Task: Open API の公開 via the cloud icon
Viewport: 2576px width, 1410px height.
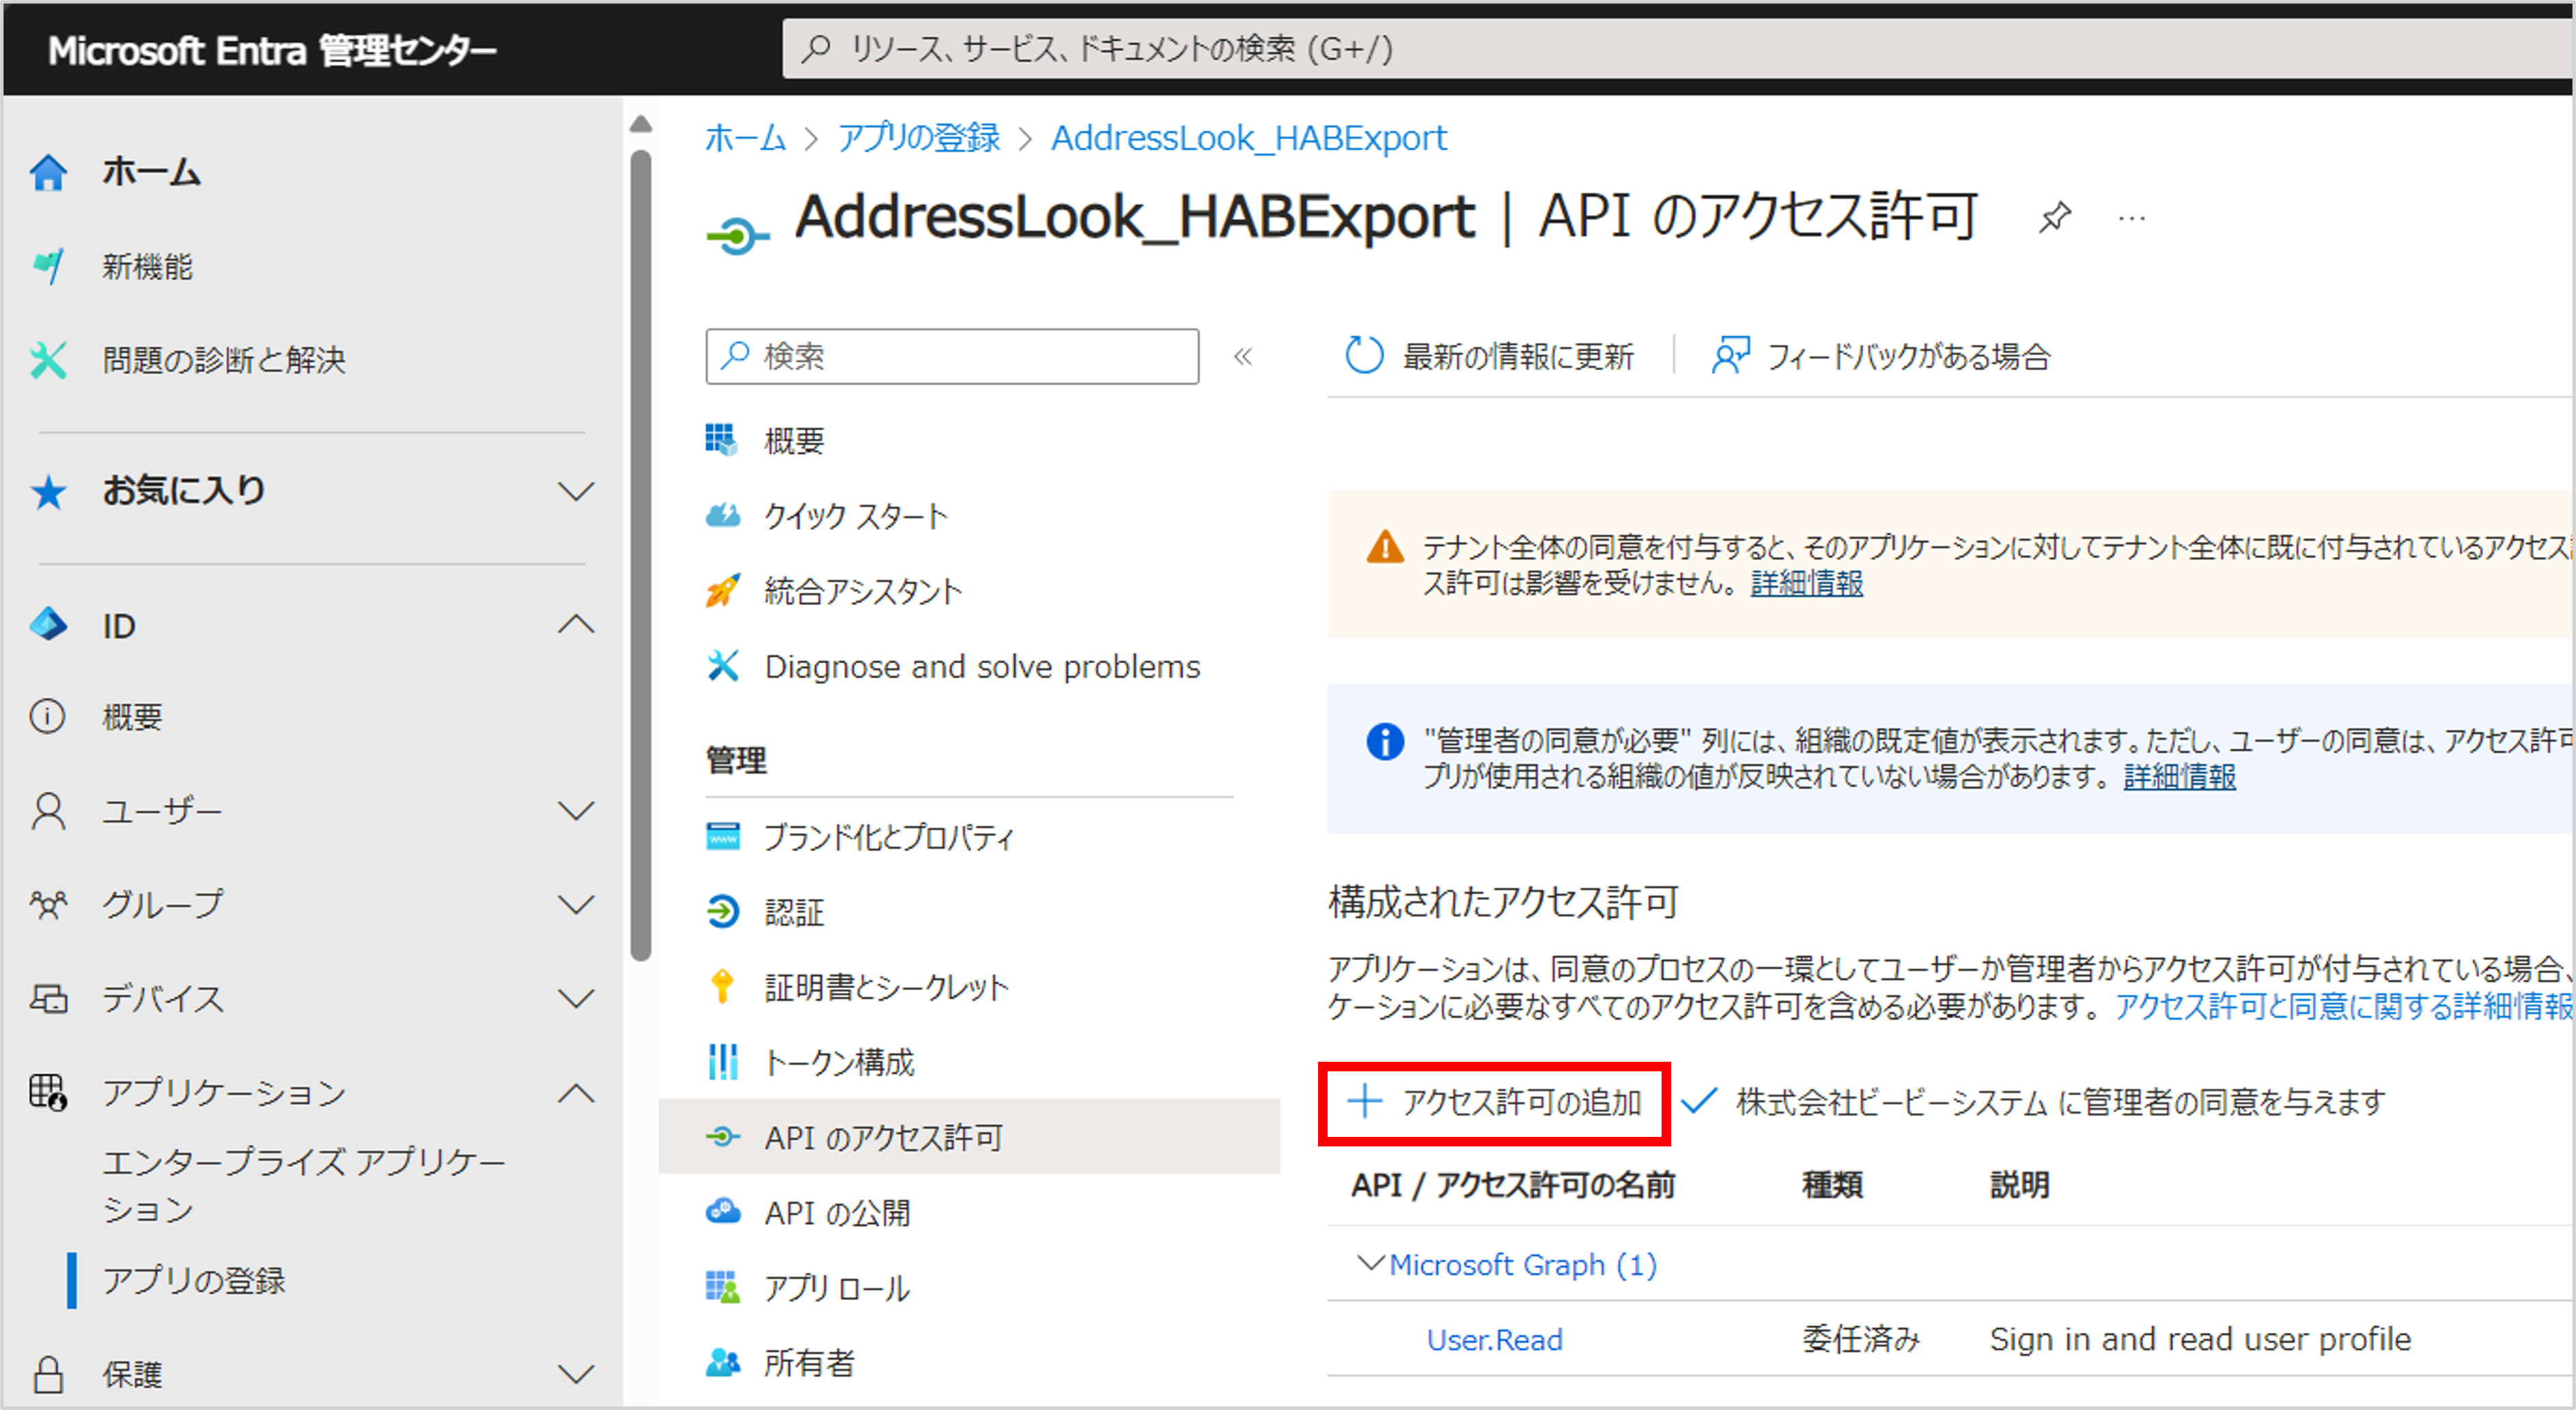Action: point(724,1212)
